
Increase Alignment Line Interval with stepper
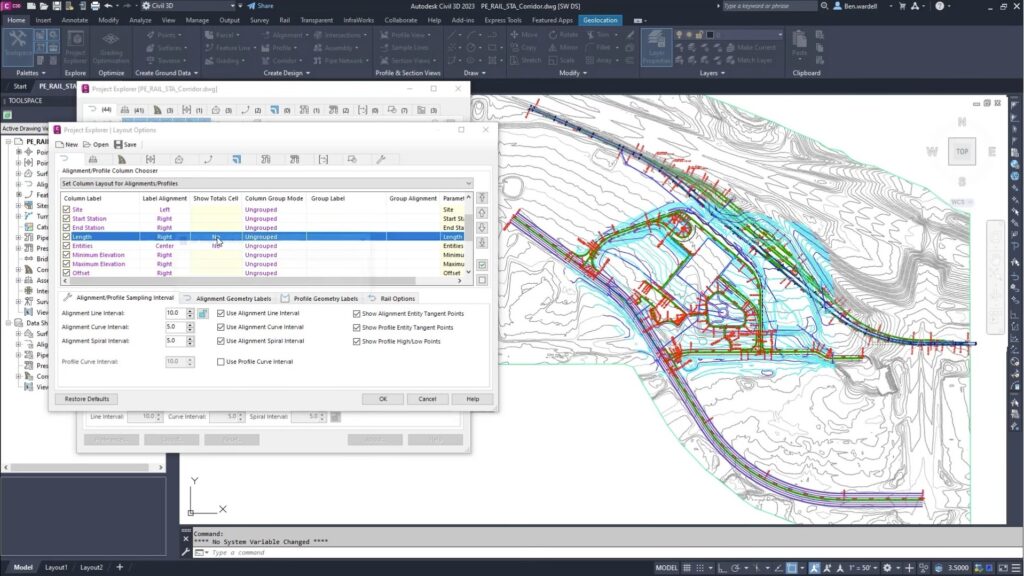190,311
